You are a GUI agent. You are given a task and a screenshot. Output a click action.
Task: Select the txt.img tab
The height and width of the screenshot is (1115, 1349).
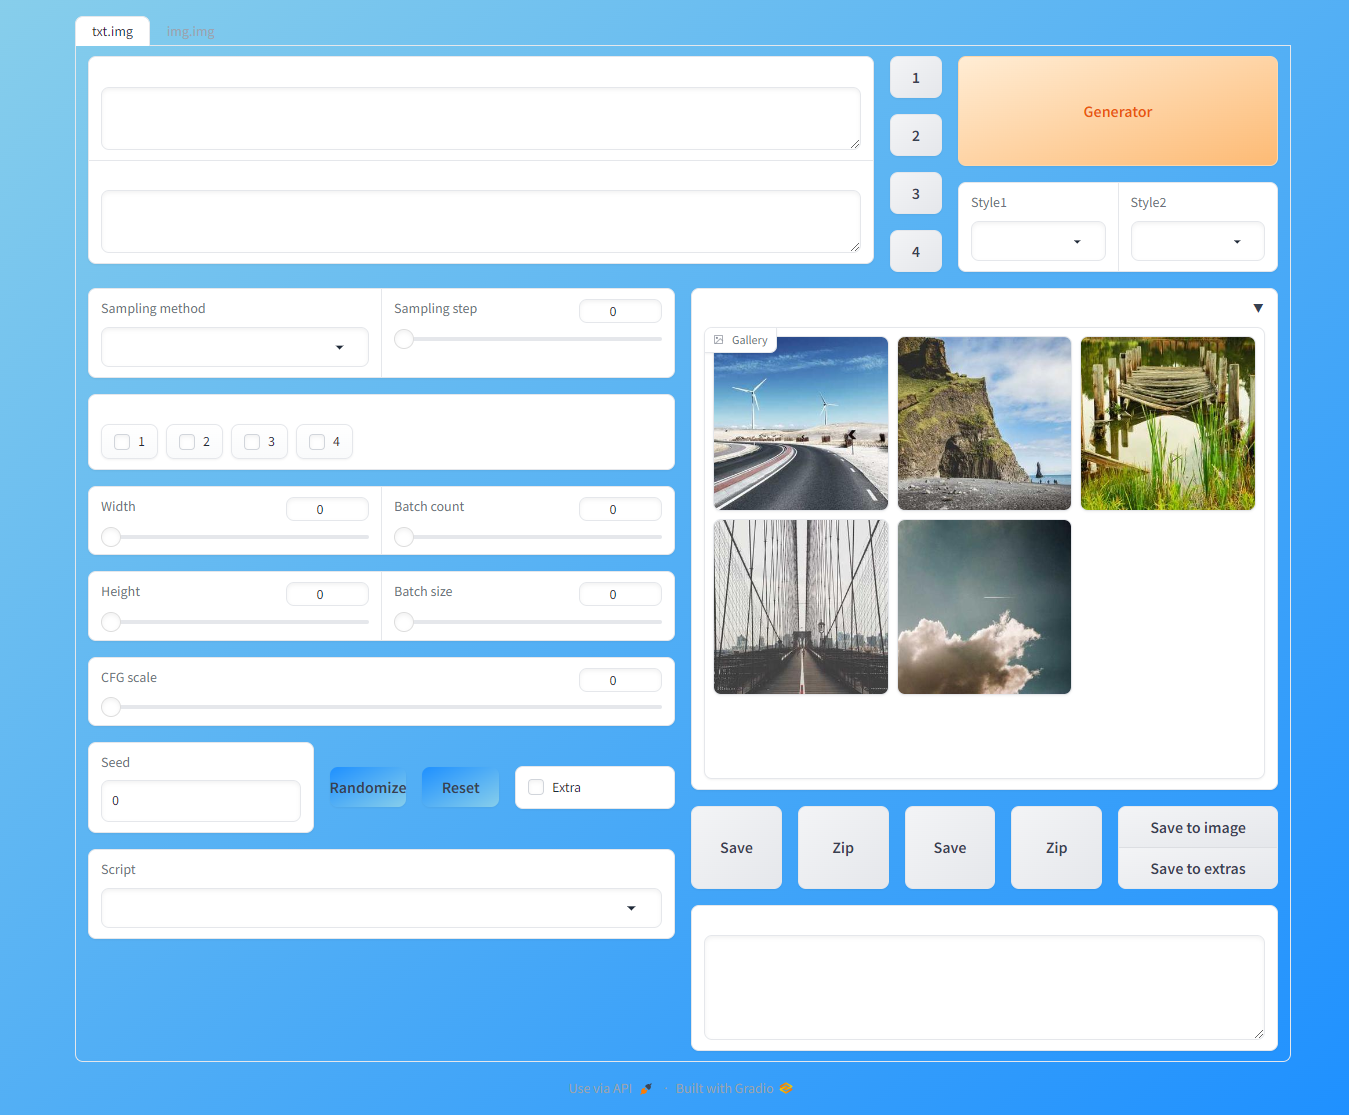coord(112,31)
